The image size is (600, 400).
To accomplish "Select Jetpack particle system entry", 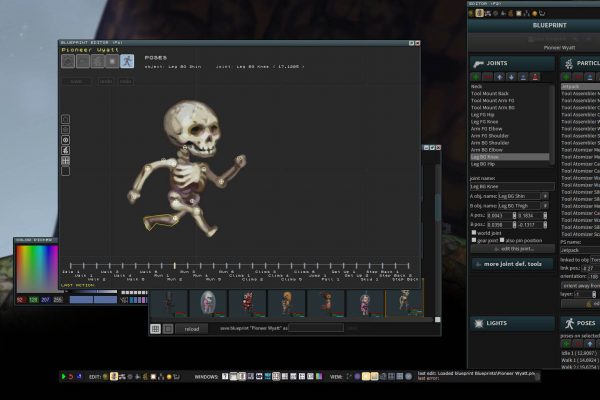I will pyautogui.click(x=580, y=87).
